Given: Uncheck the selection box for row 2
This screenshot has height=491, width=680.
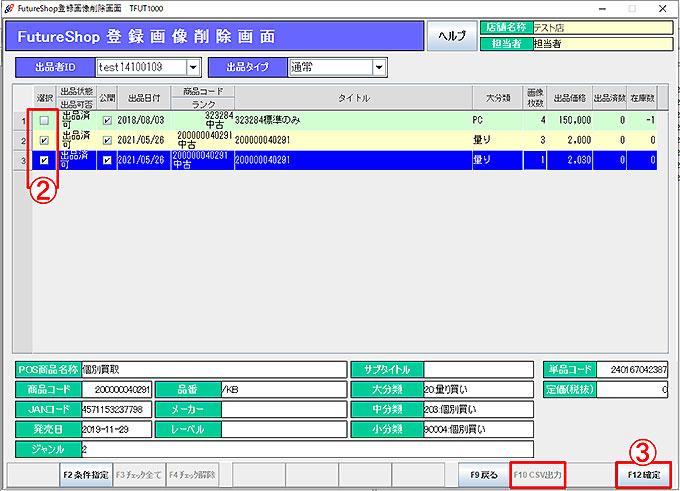Looking at the screenshot, I should coord(43,141).
